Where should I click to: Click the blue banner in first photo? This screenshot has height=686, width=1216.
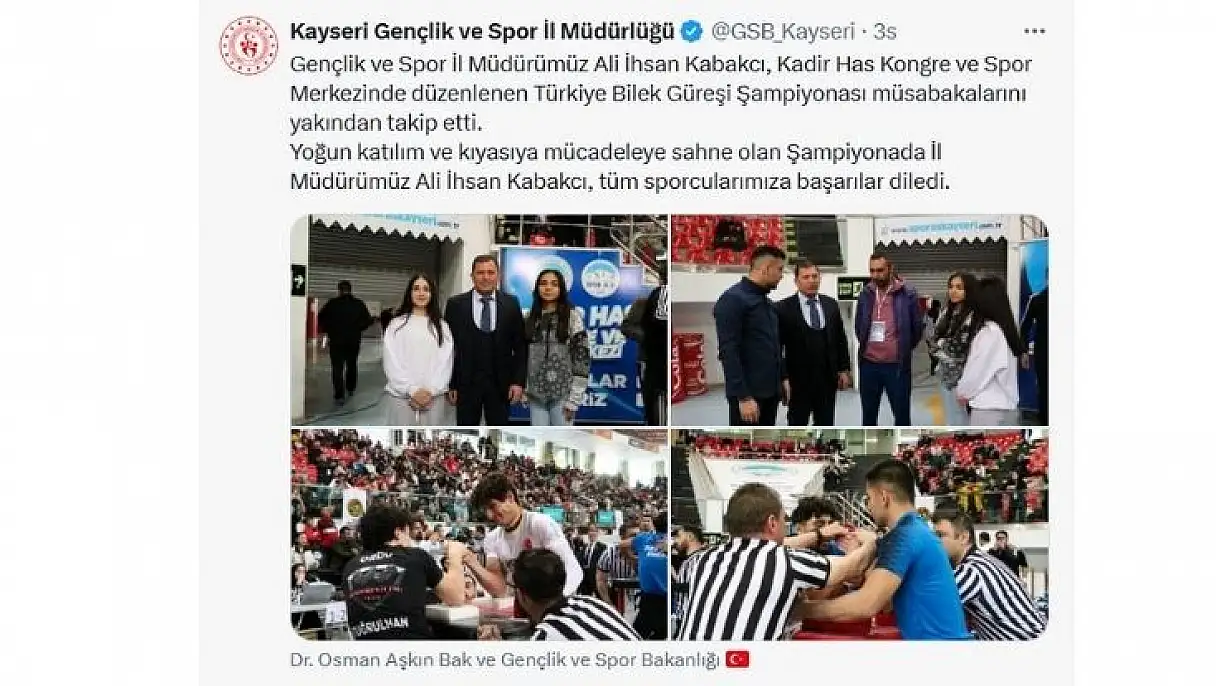click(572, 330)
